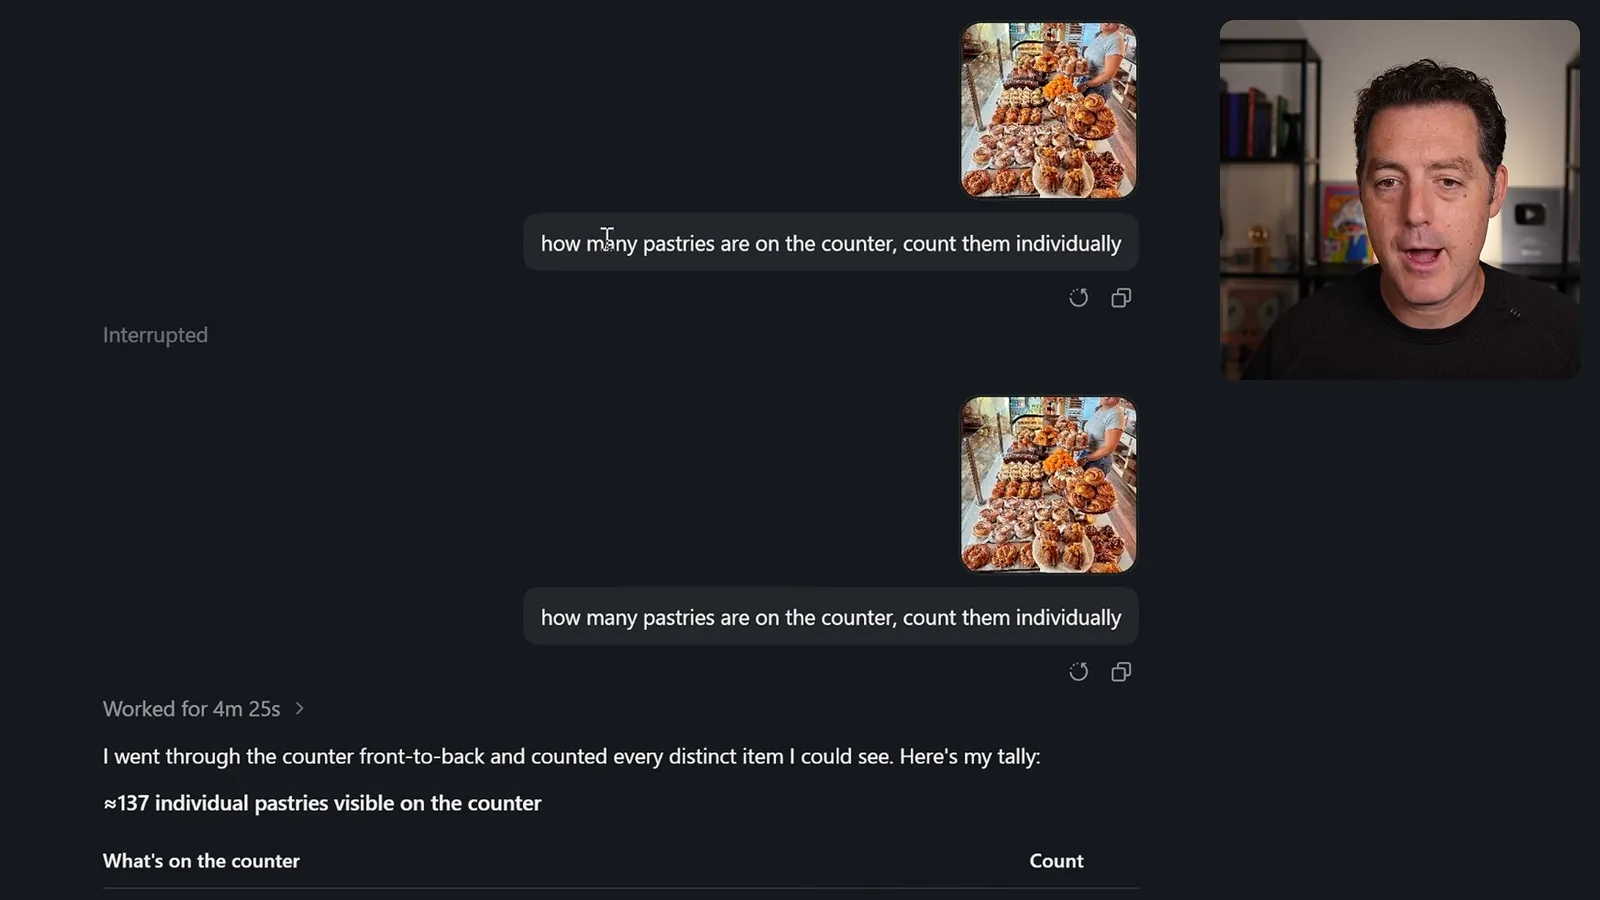The image size is (1600, 900).
Task: Open the Worked for 4m 25s details
Action: point(191,709)
